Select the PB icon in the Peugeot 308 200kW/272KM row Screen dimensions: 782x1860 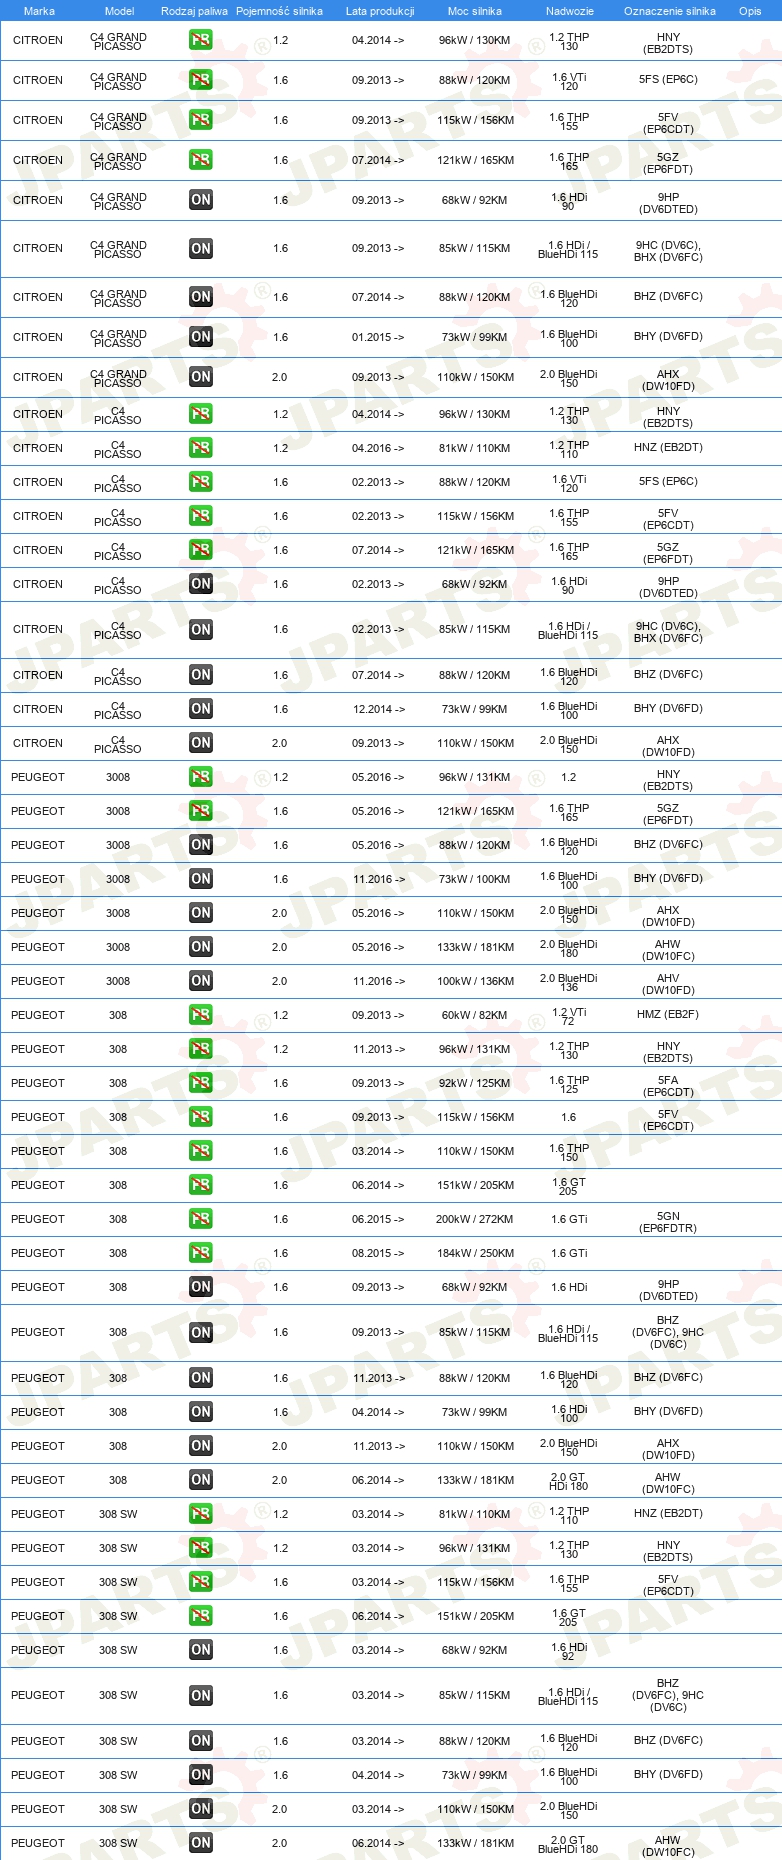(201, 1219)
